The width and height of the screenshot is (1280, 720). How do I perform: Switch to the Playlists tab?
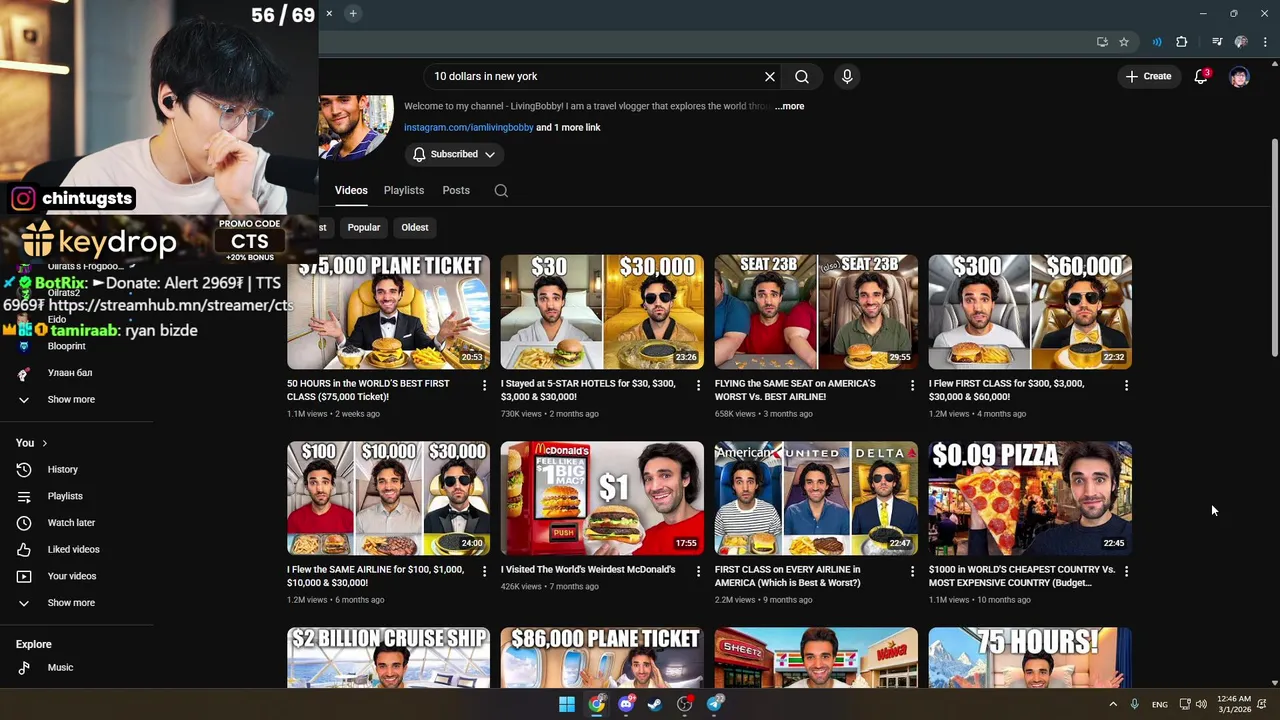[x=404, y=190]
